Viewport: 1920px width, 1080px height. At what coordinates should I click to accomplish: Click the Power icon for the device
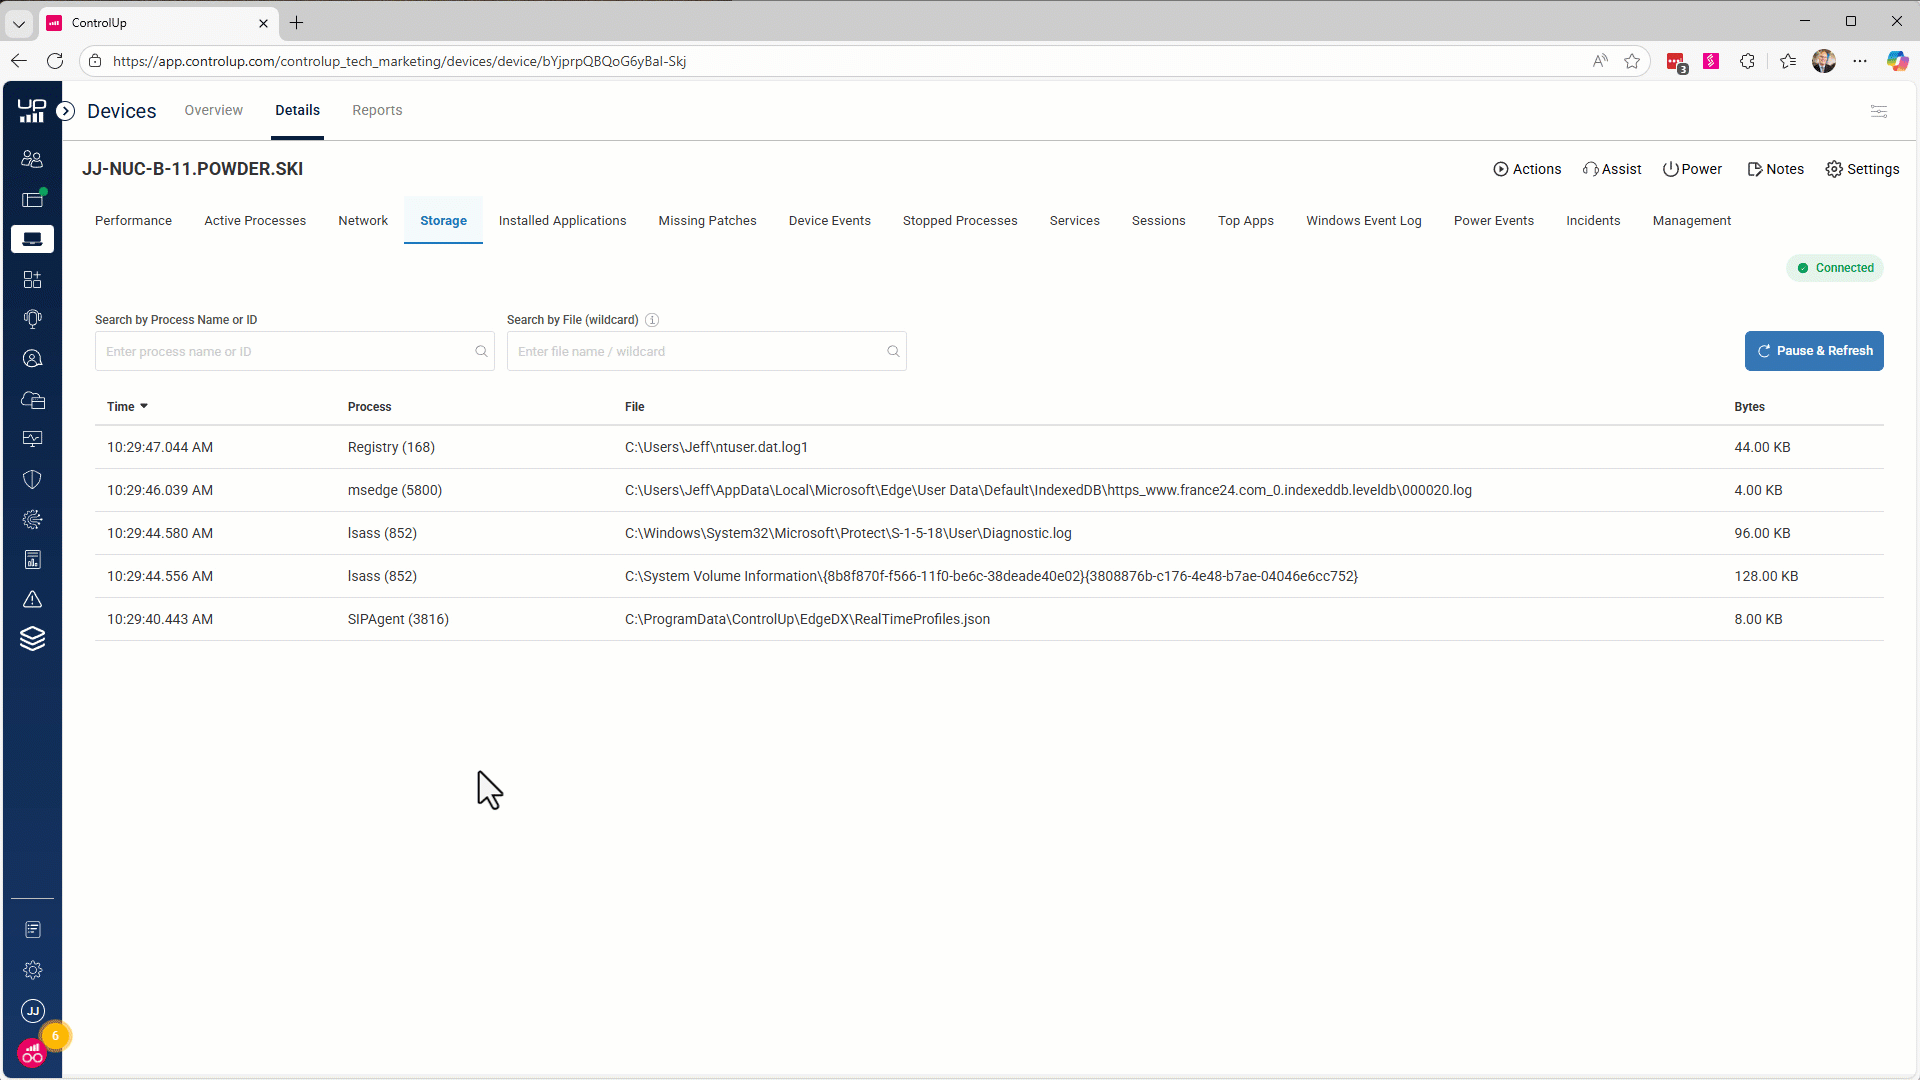1692,169
